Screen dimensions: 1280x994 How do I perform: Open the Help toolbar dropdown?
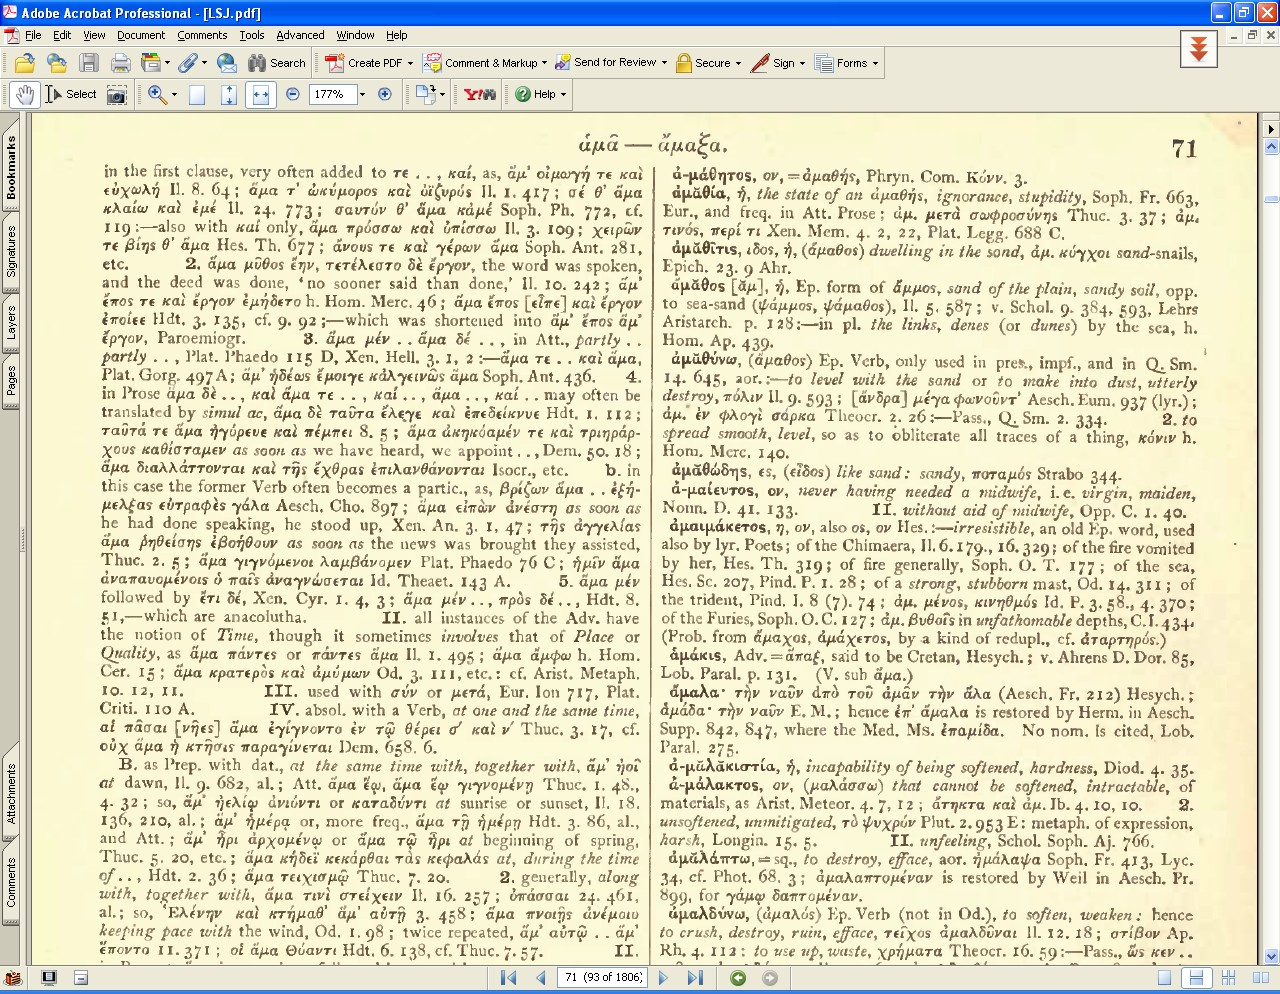563,94
